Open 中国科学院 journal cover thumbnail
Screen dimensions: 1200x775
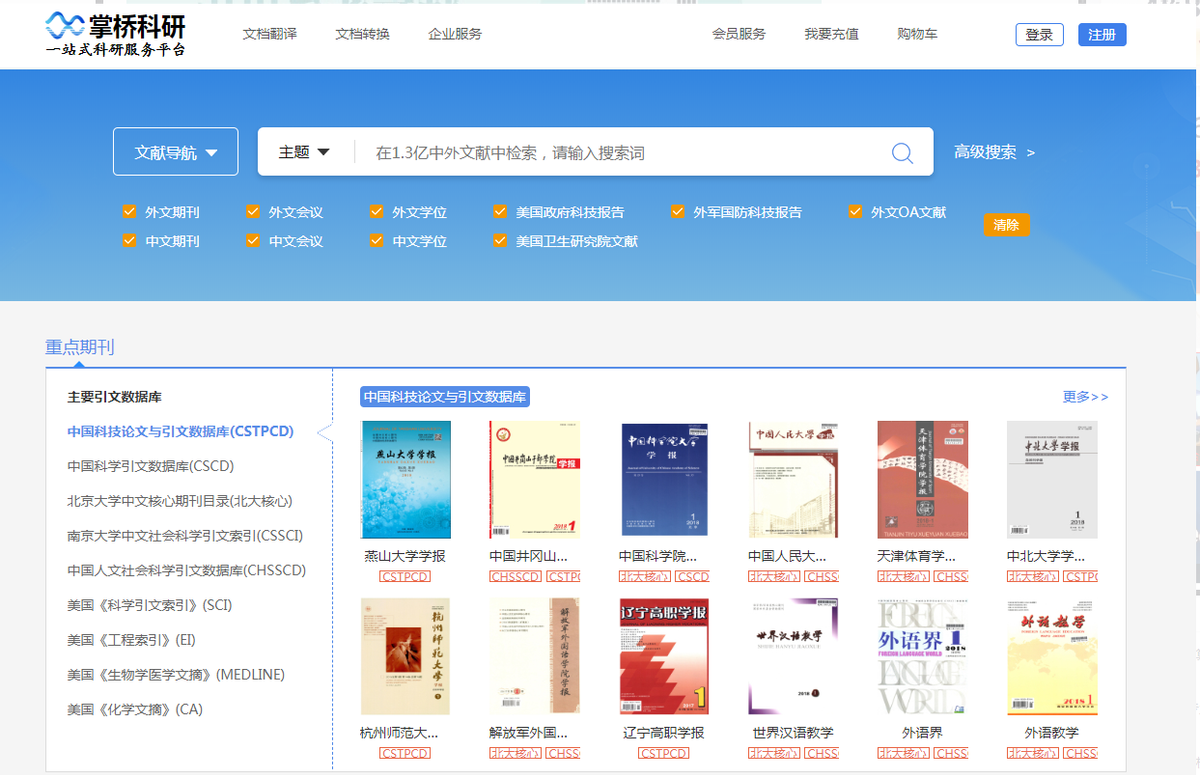pos(664,480)
